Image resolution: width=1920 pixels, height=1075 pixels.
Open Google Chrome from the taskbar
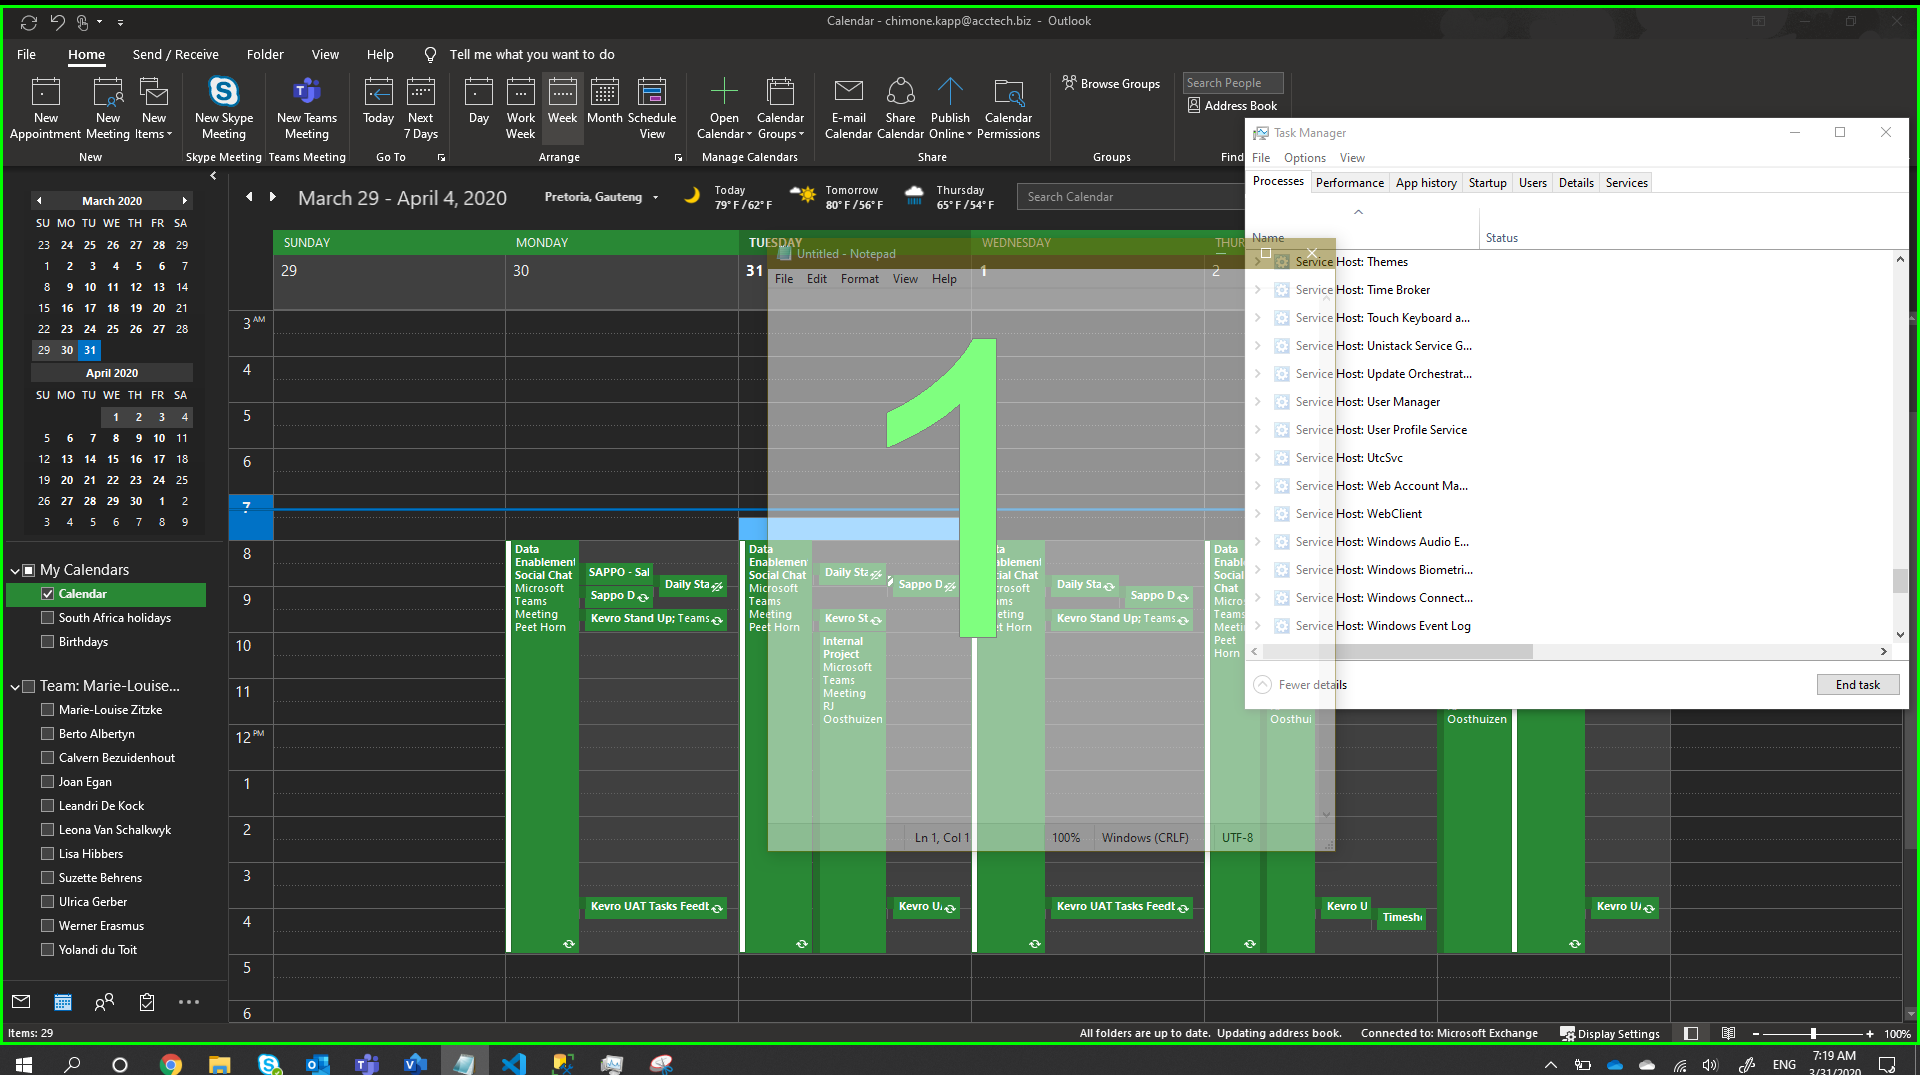tap(171, 1064)
